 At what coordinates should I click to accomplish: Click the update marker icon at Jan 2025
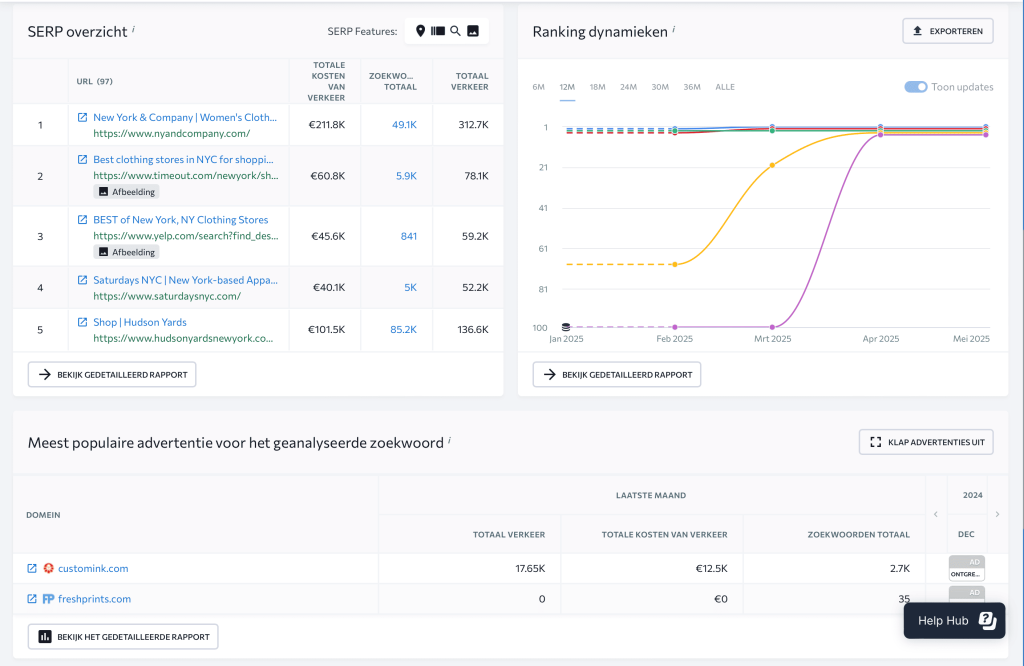click(x=566, y=326)
